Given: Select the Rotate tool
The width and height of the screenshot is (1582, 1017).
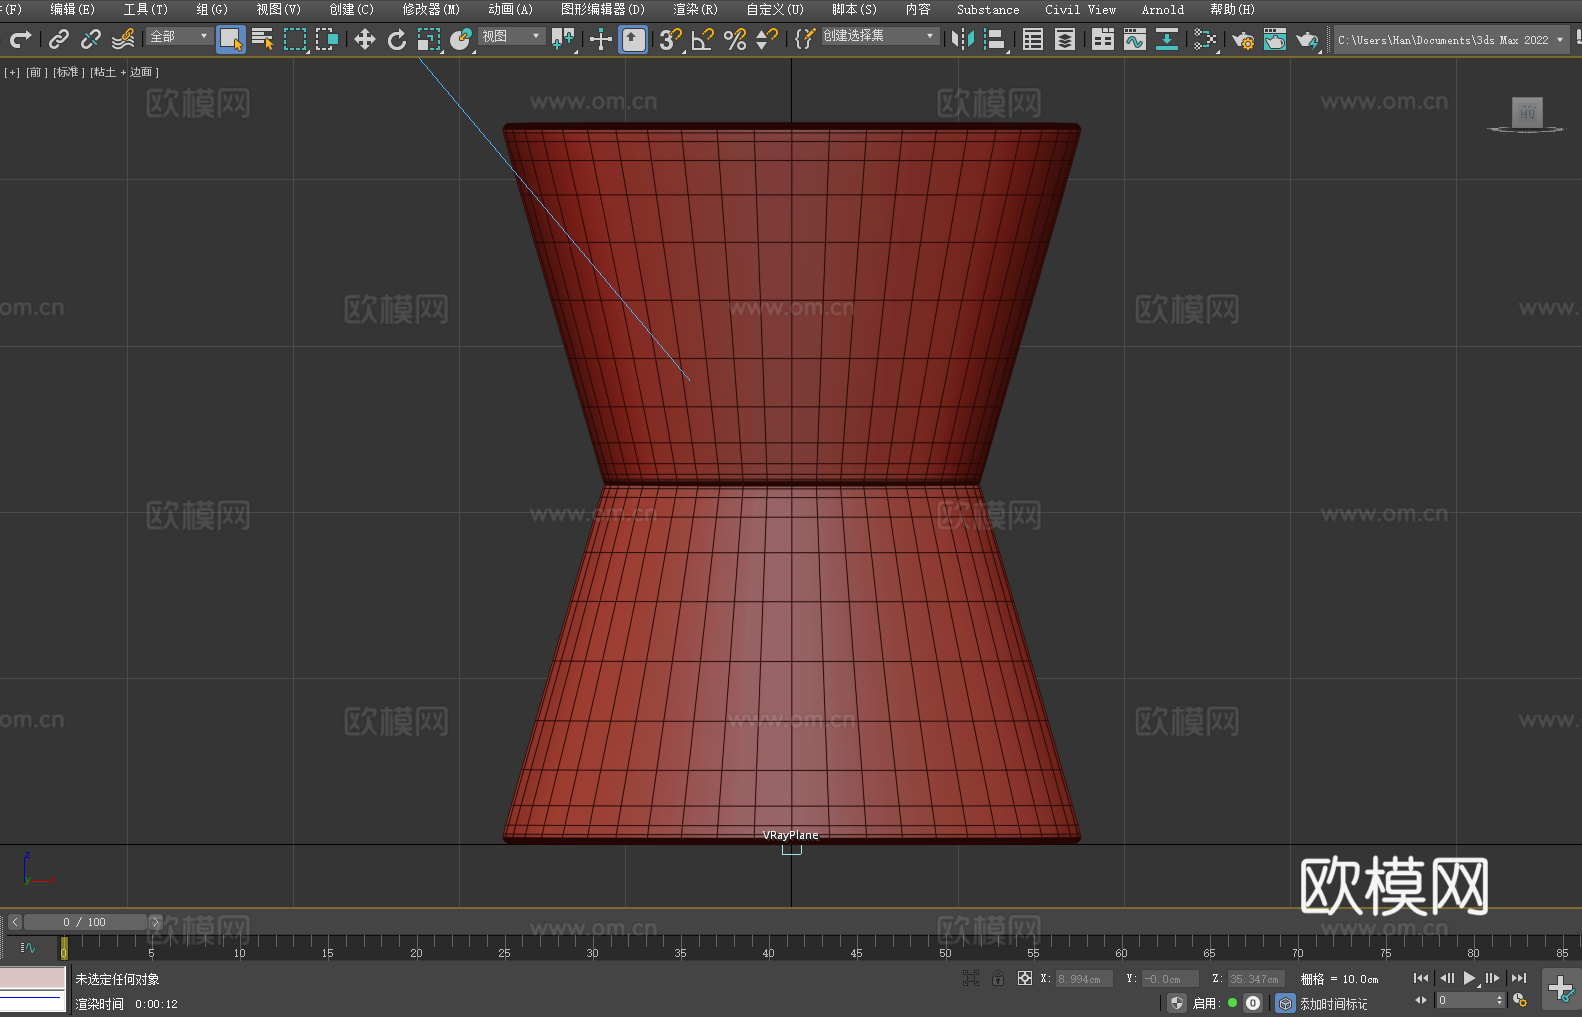Looking at the screenshot, I should point(397,39).
